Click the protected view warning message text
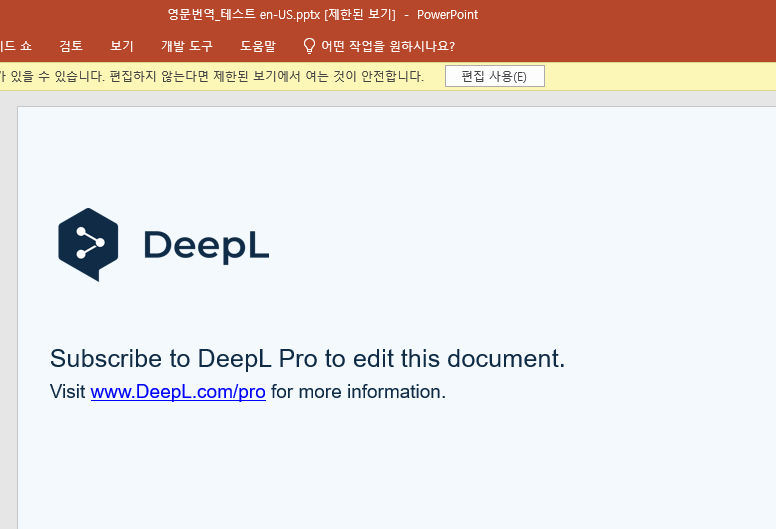 tap(212, 76)
